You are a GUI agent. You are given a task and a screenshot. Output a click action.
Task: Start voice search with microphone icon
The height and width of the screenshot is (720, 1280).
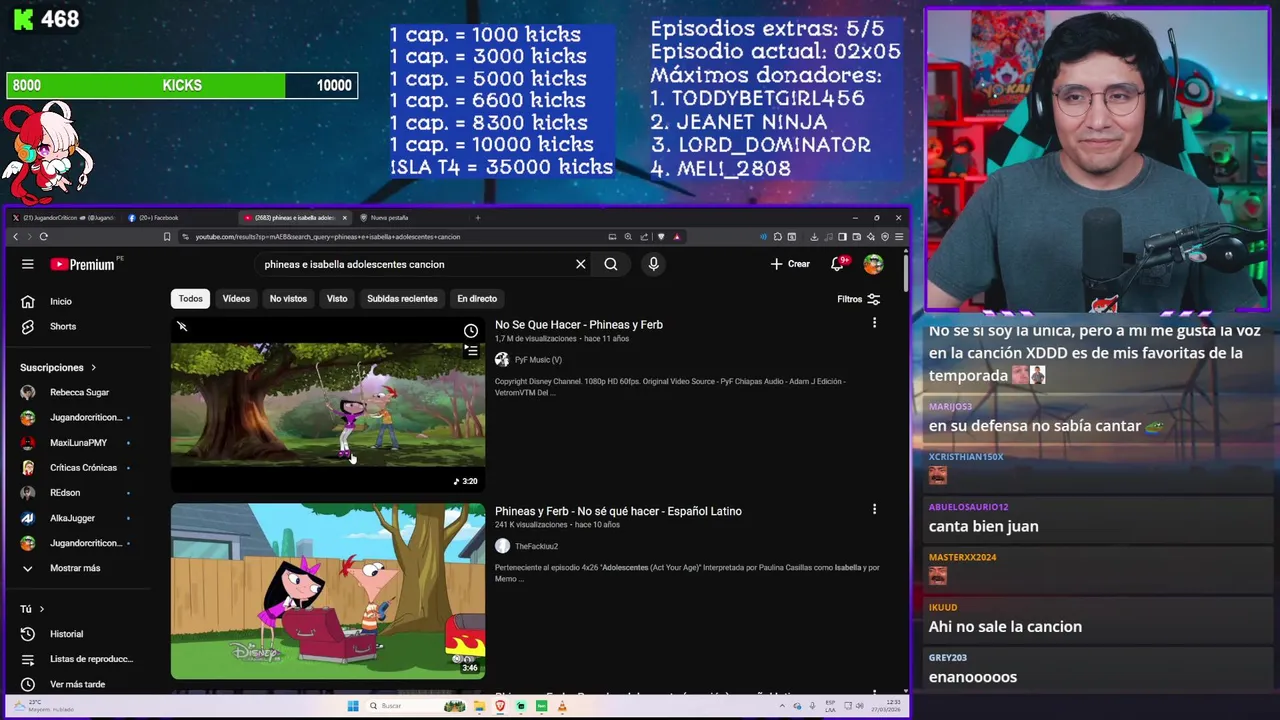coord(653,264)
